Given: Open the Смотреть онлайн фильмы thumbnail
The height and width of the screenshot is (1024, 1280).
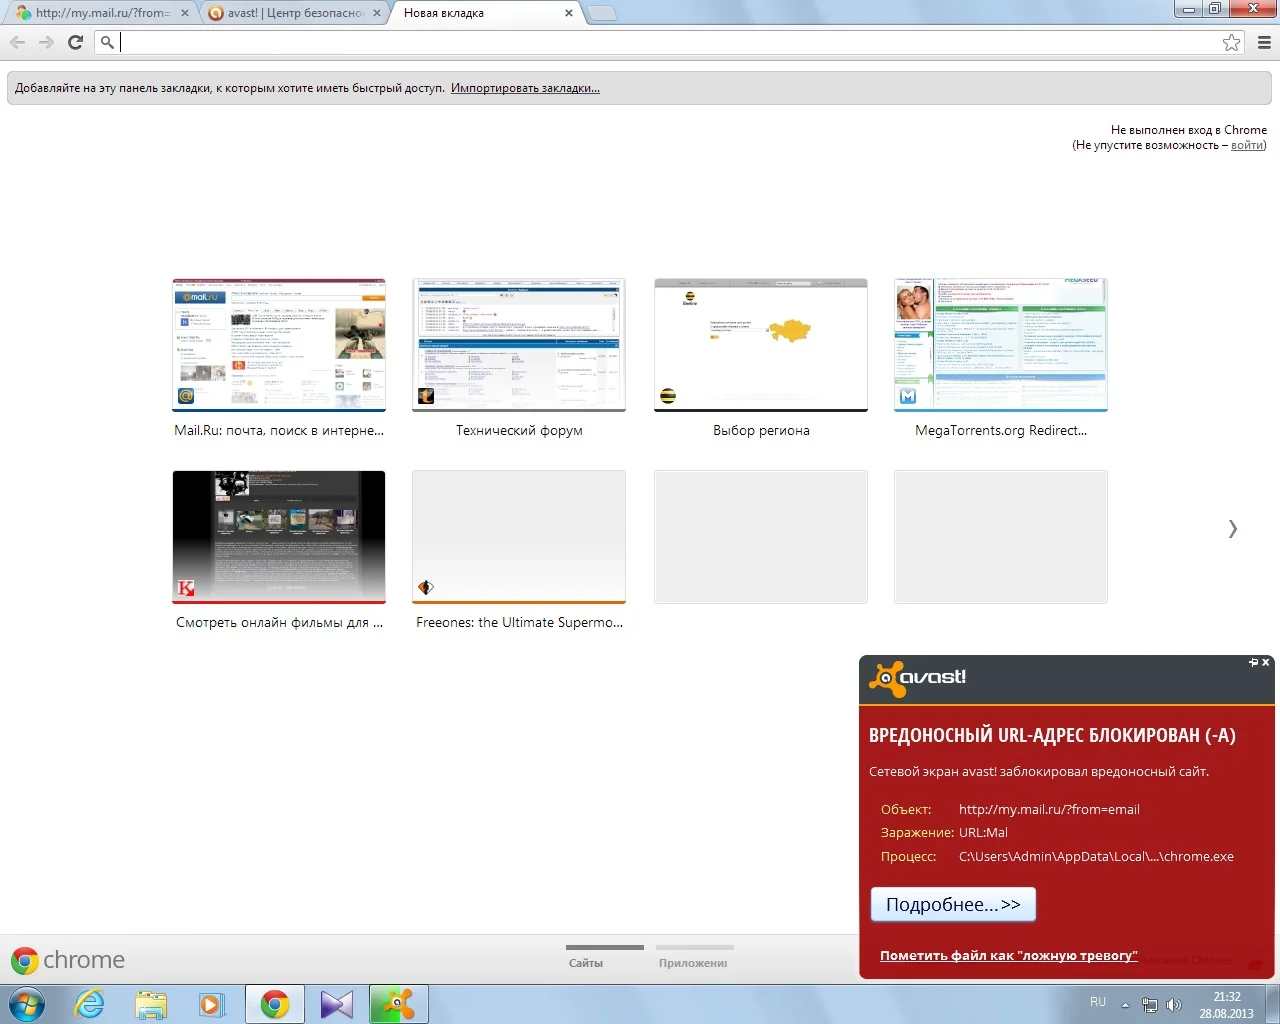Looking at the screenshot, I should (279, 537).
